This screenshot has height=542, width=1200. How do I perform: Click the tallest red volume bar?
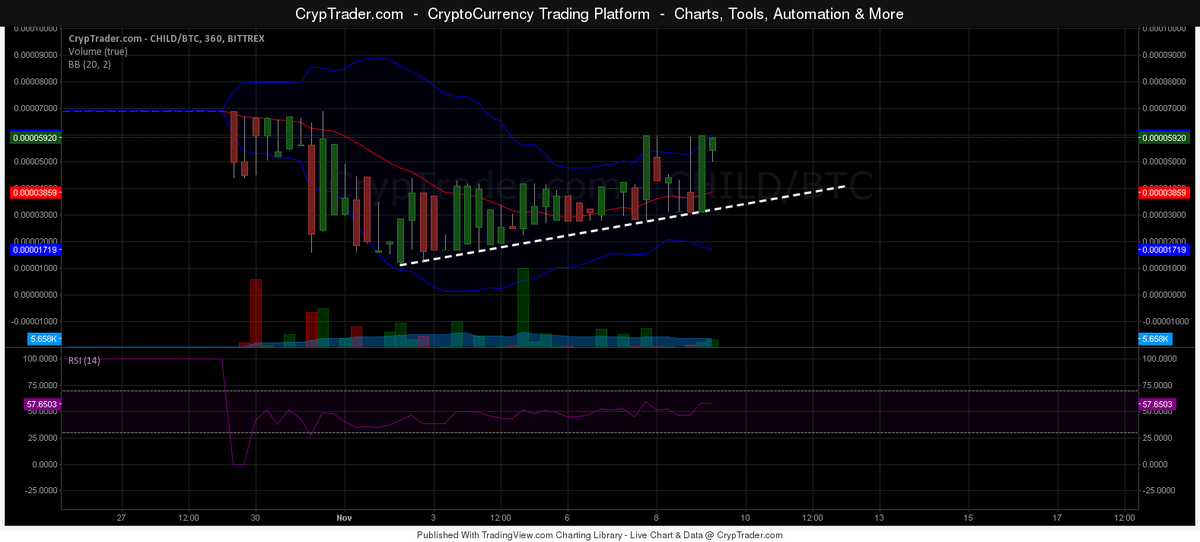click(x=255, y=313)
